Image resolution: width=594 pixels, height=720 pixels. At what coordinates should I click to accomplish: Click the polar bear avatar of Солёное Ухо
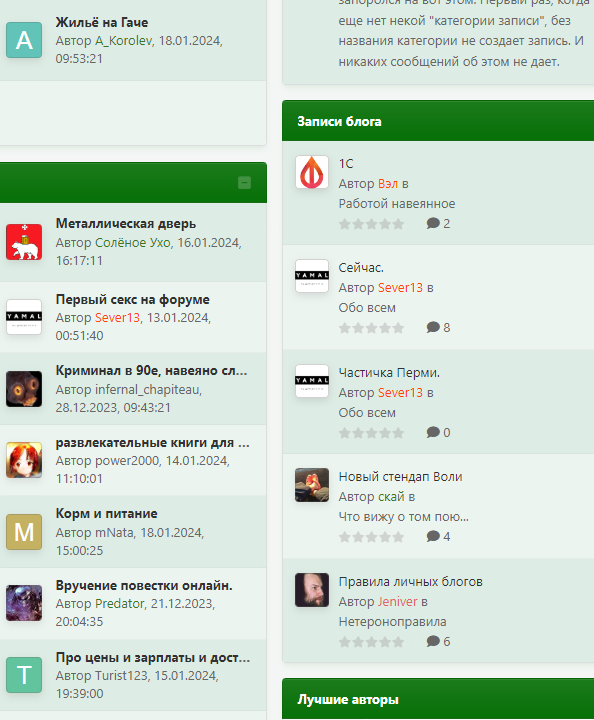pyautogui.click(x=24, y=242)
